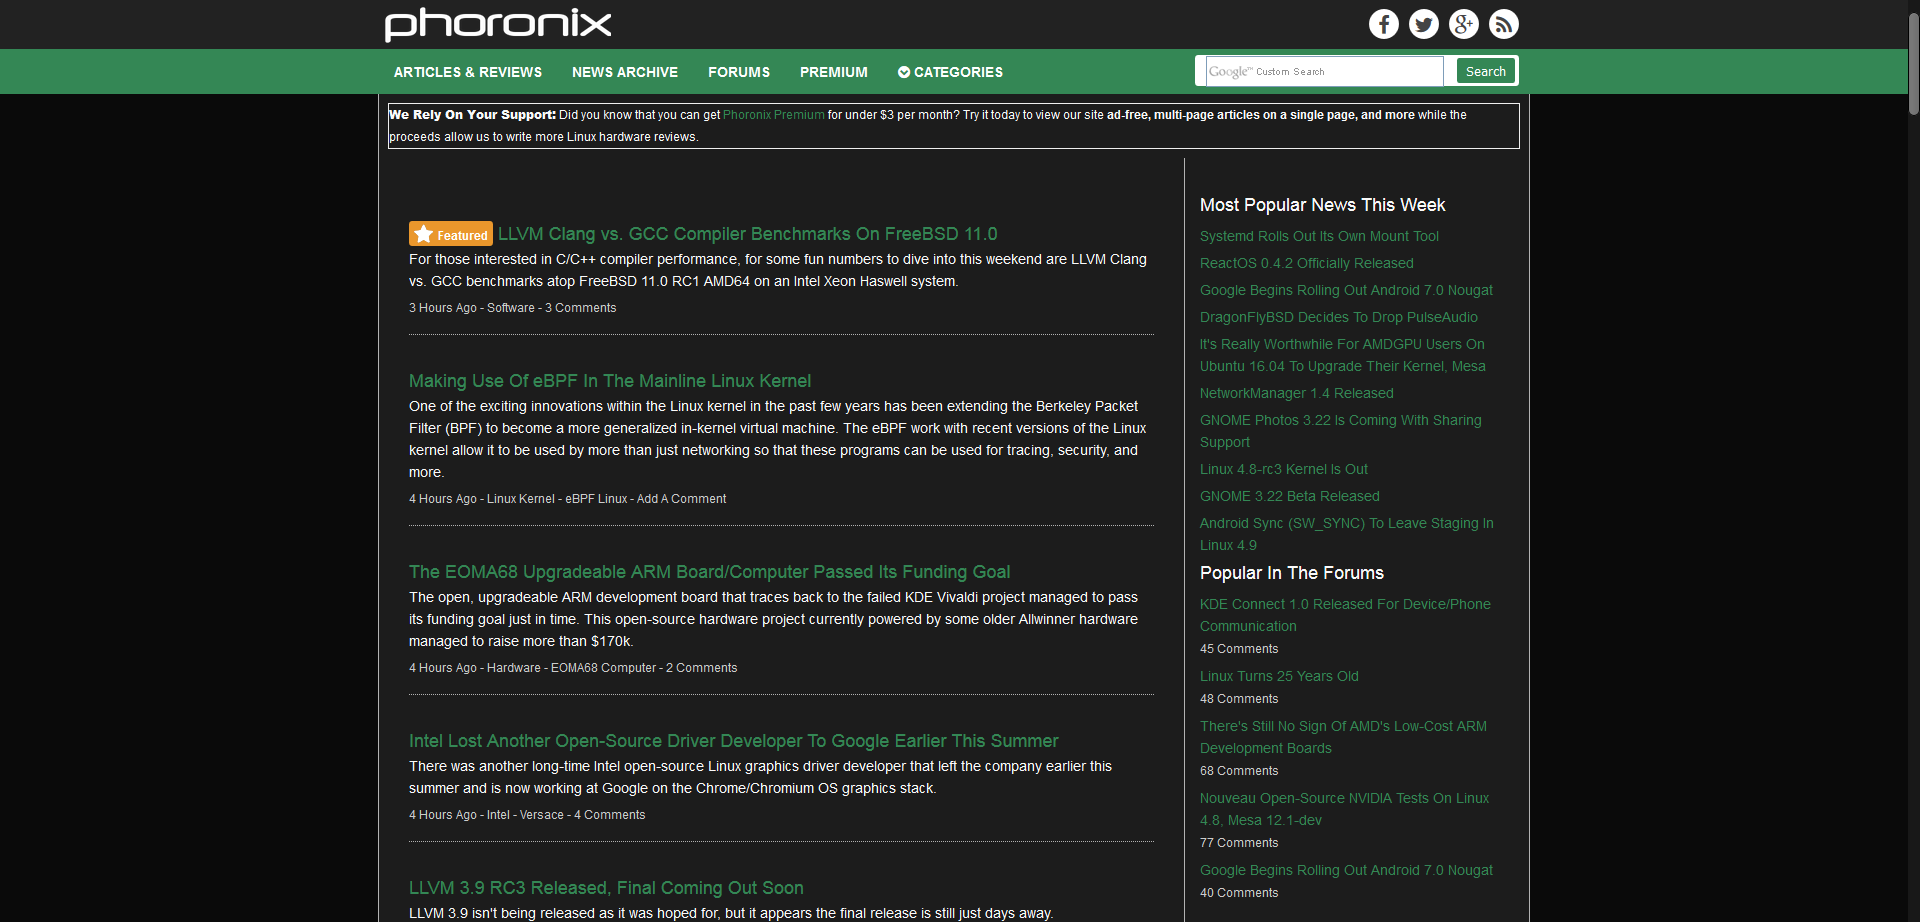Click the Phoronix logo

click(497, 24)
